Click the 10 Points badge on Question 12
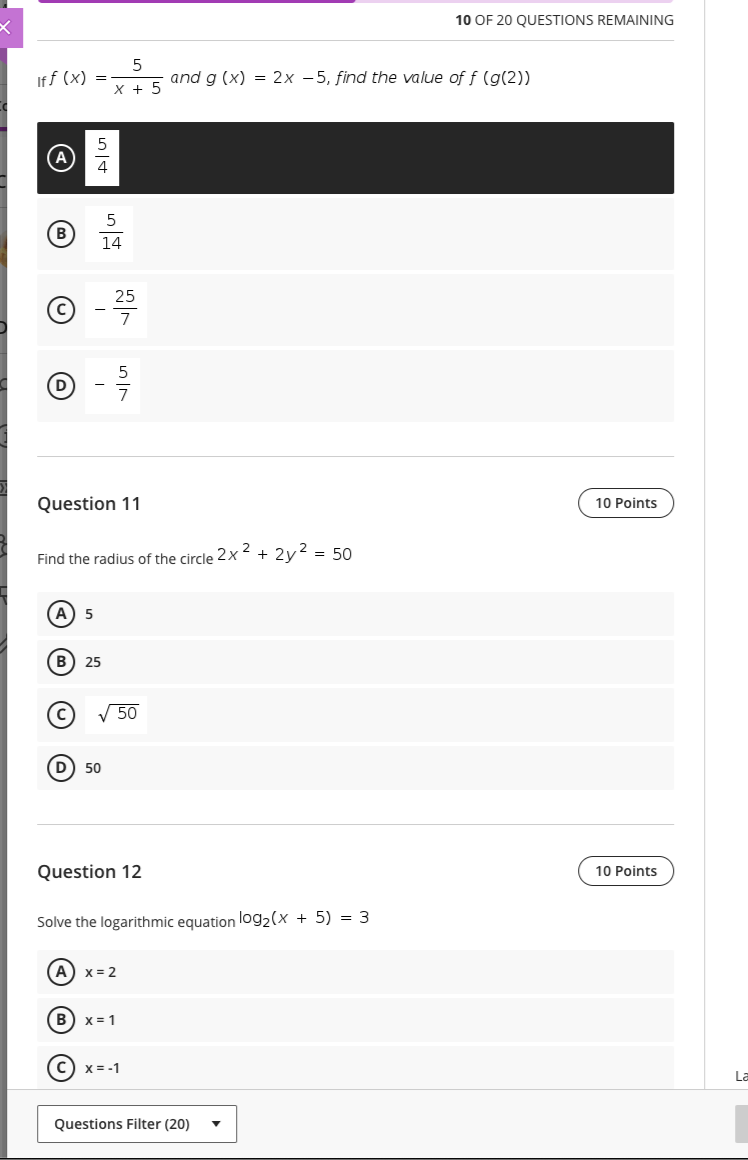Viewport: 748px width, 1160px height. tap(626, 871)
